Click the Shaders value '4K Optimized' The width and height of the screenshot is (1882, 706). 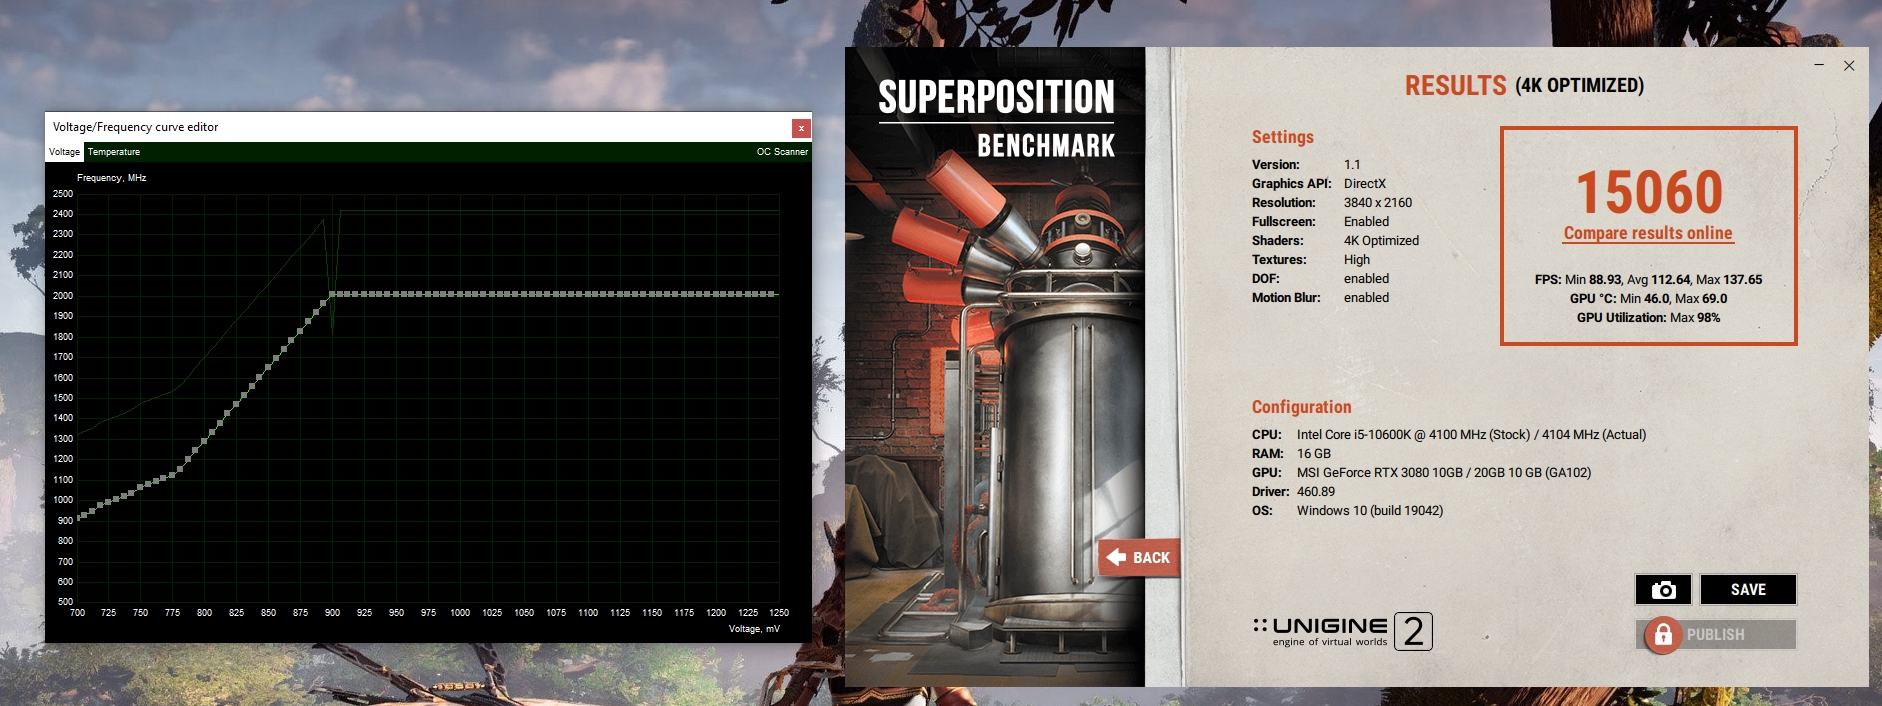pos(1381,241)
